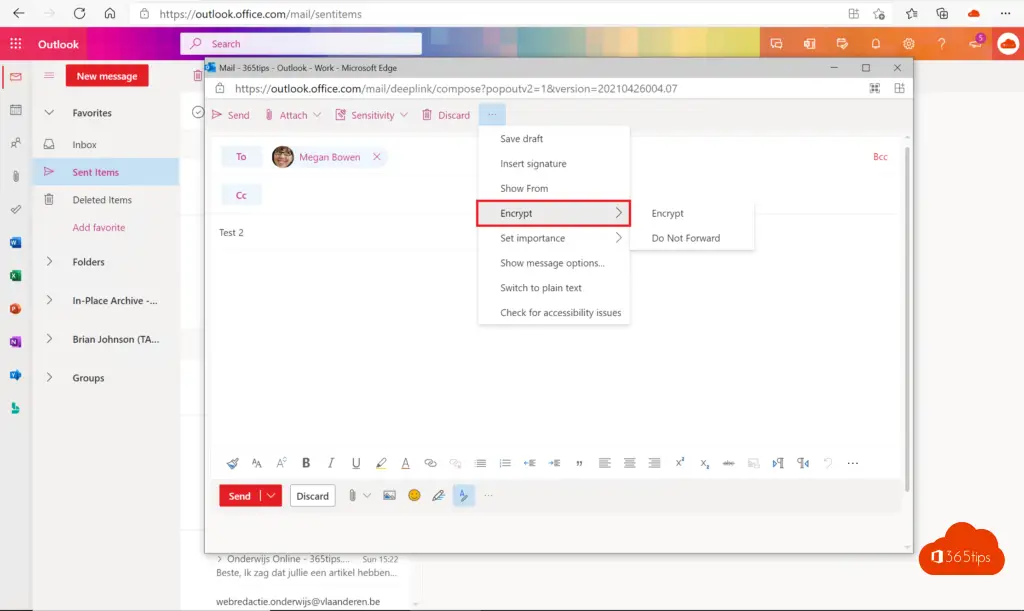Choose Do Not Forward from the submenu

point(686,238)
